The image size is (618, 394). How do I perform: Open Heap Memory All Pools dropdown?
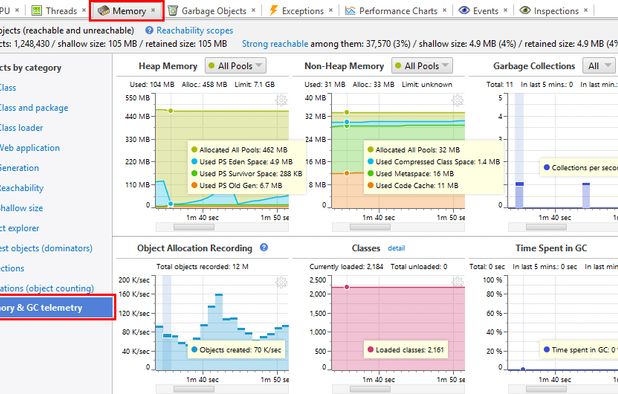(235, 66)
